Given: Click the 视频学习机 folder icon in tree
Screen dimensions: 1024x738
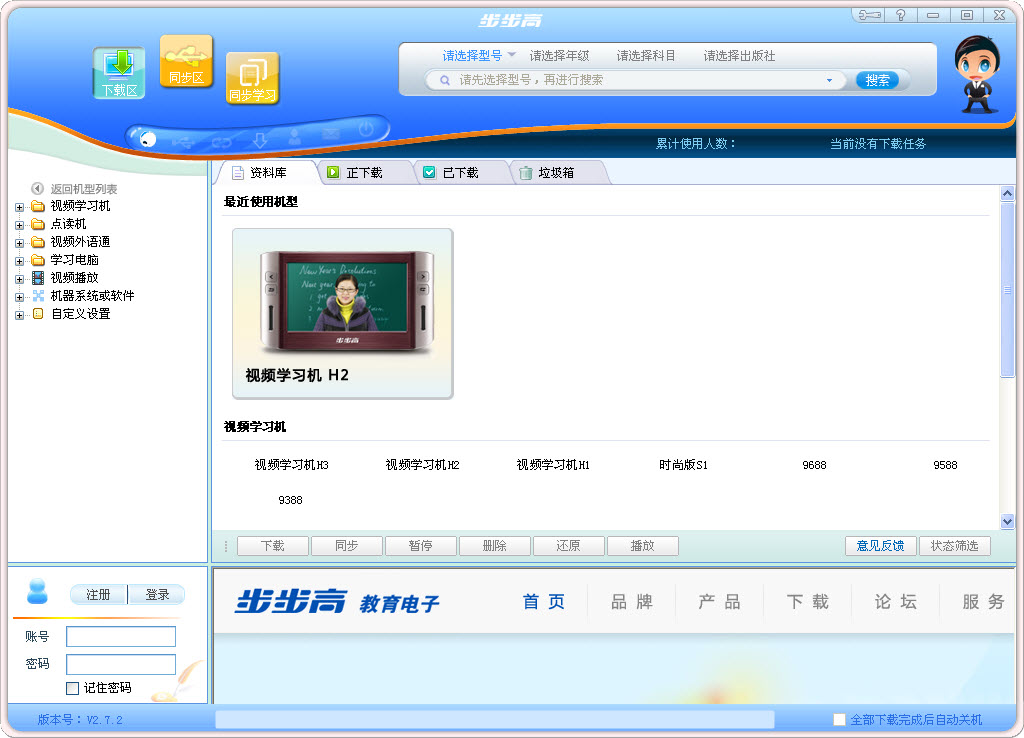Looking at the screenshot, I should pos(38,206).
